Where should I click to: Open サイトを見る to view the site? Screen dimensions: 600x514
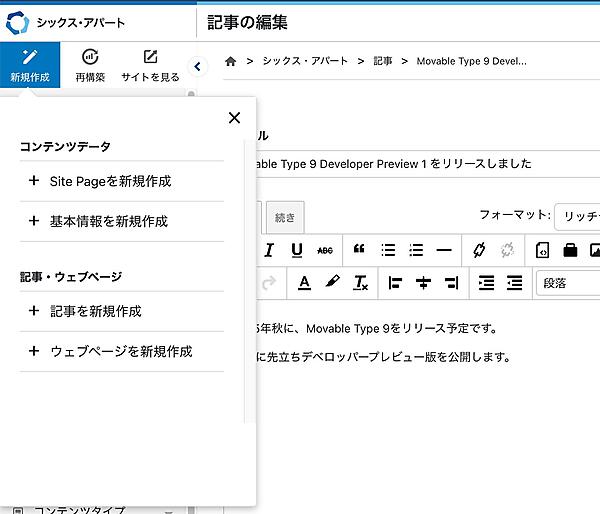tap(150, 66)
